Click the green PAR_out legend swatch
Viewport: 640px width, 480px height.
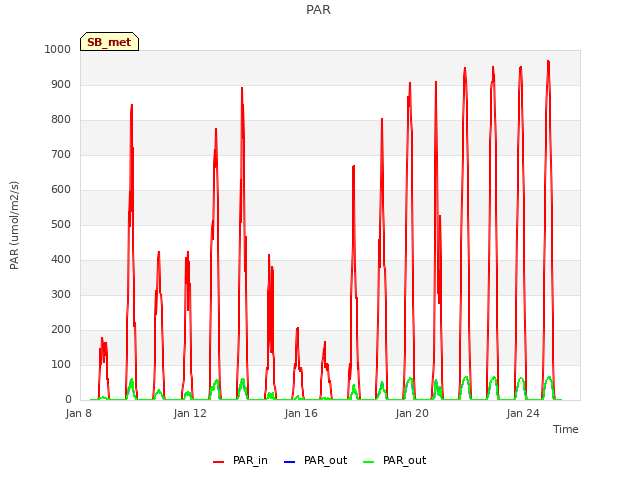coord(369,462)
